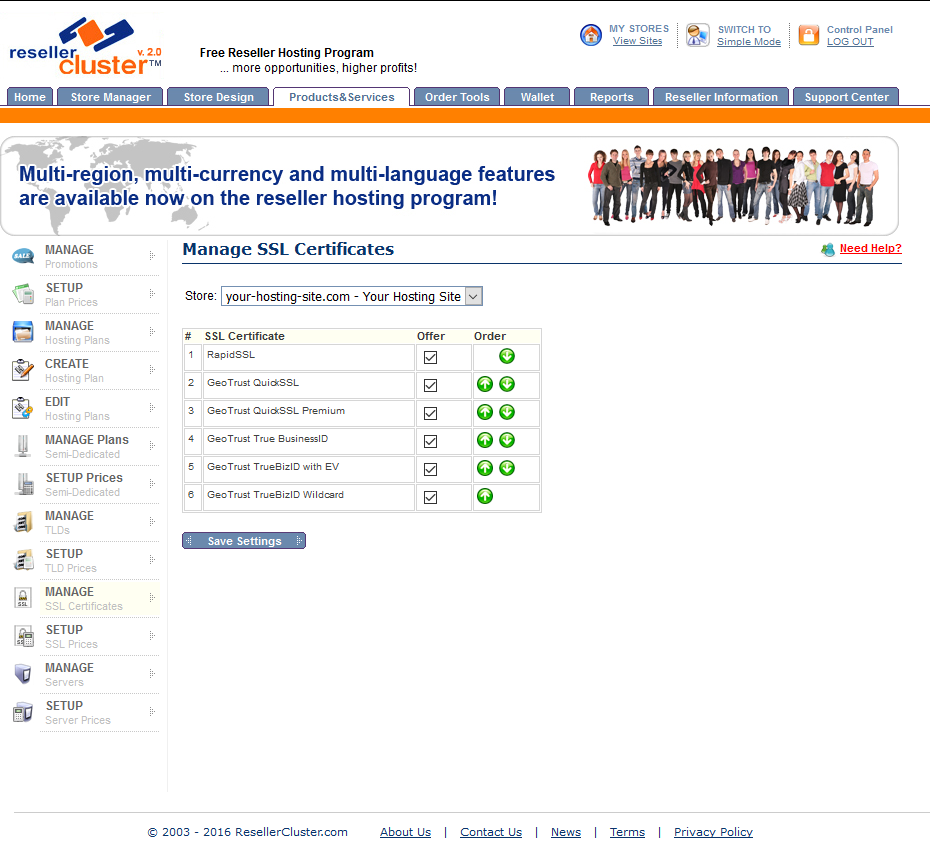The width and height of the screenshot is (930, 859).
Task: Move GeoTrust QuickSSL Premium up
Action: pyautogui.click(x=485, y=412)
